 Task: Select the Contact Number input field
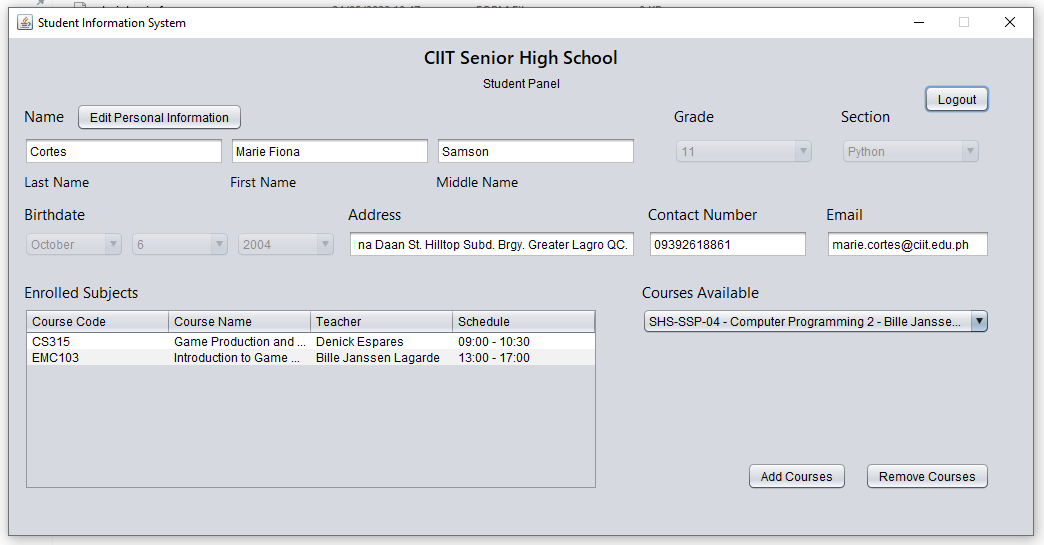pos(727,245)
